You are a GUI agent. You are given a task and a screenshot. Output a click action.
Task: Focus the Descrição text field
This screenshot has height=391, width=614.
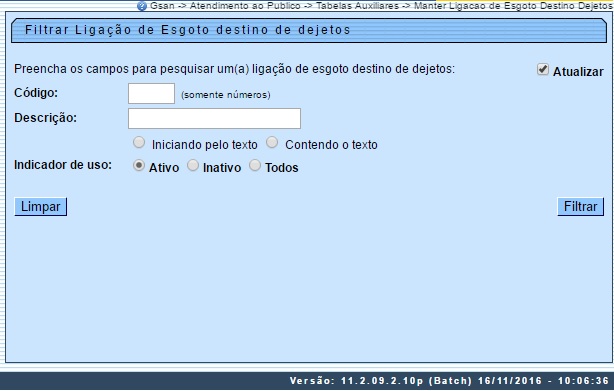pos(214,119)
